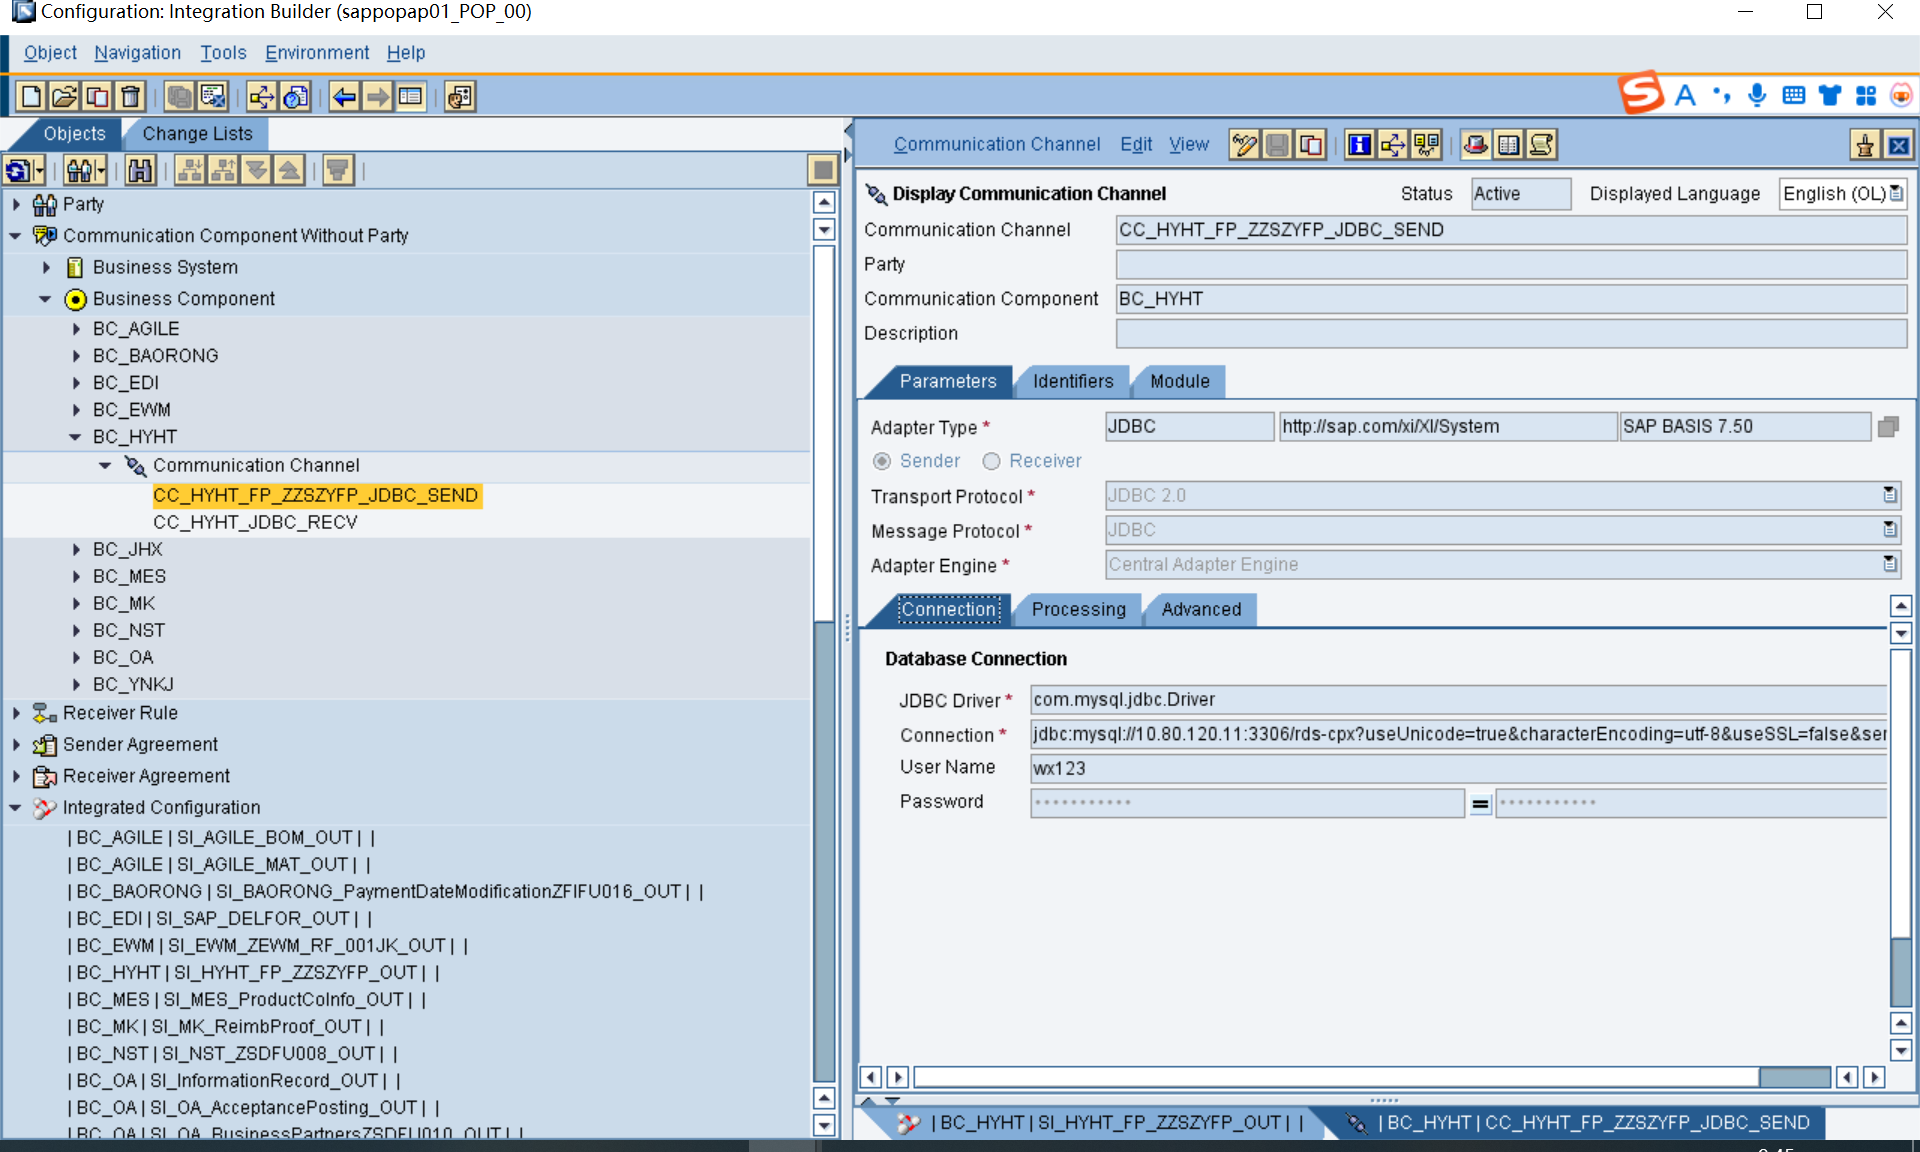Click the trash can delete icon
Screen dimensions: 1920x1152
click(x=130, y=96)
